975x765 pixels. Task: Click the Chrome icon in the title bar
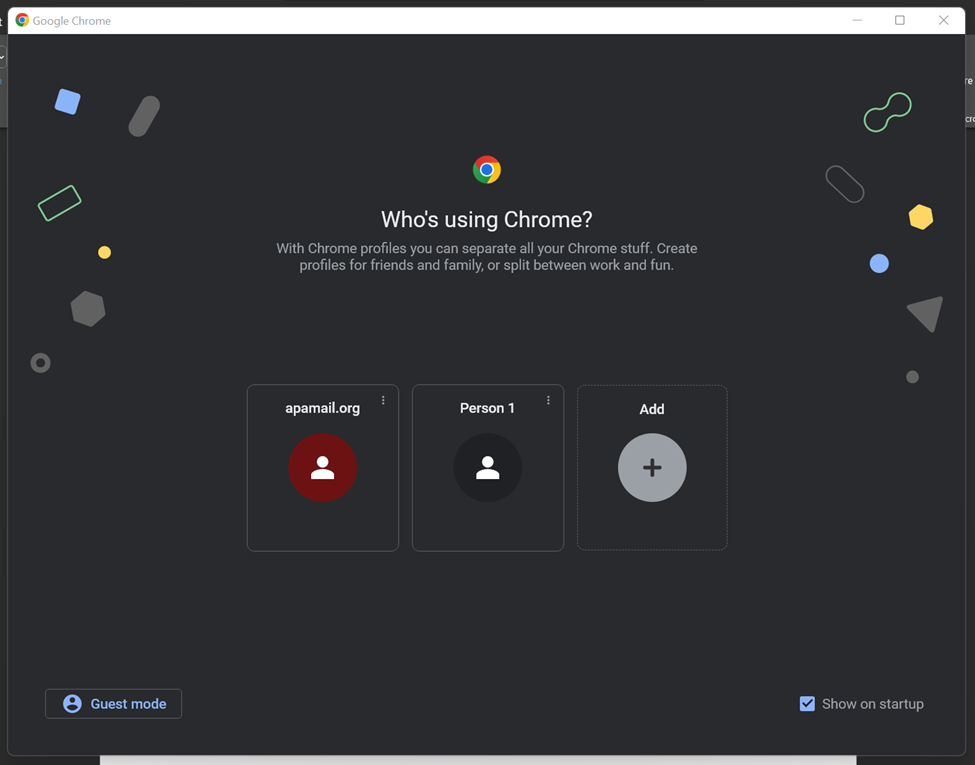tap(22, 20)
